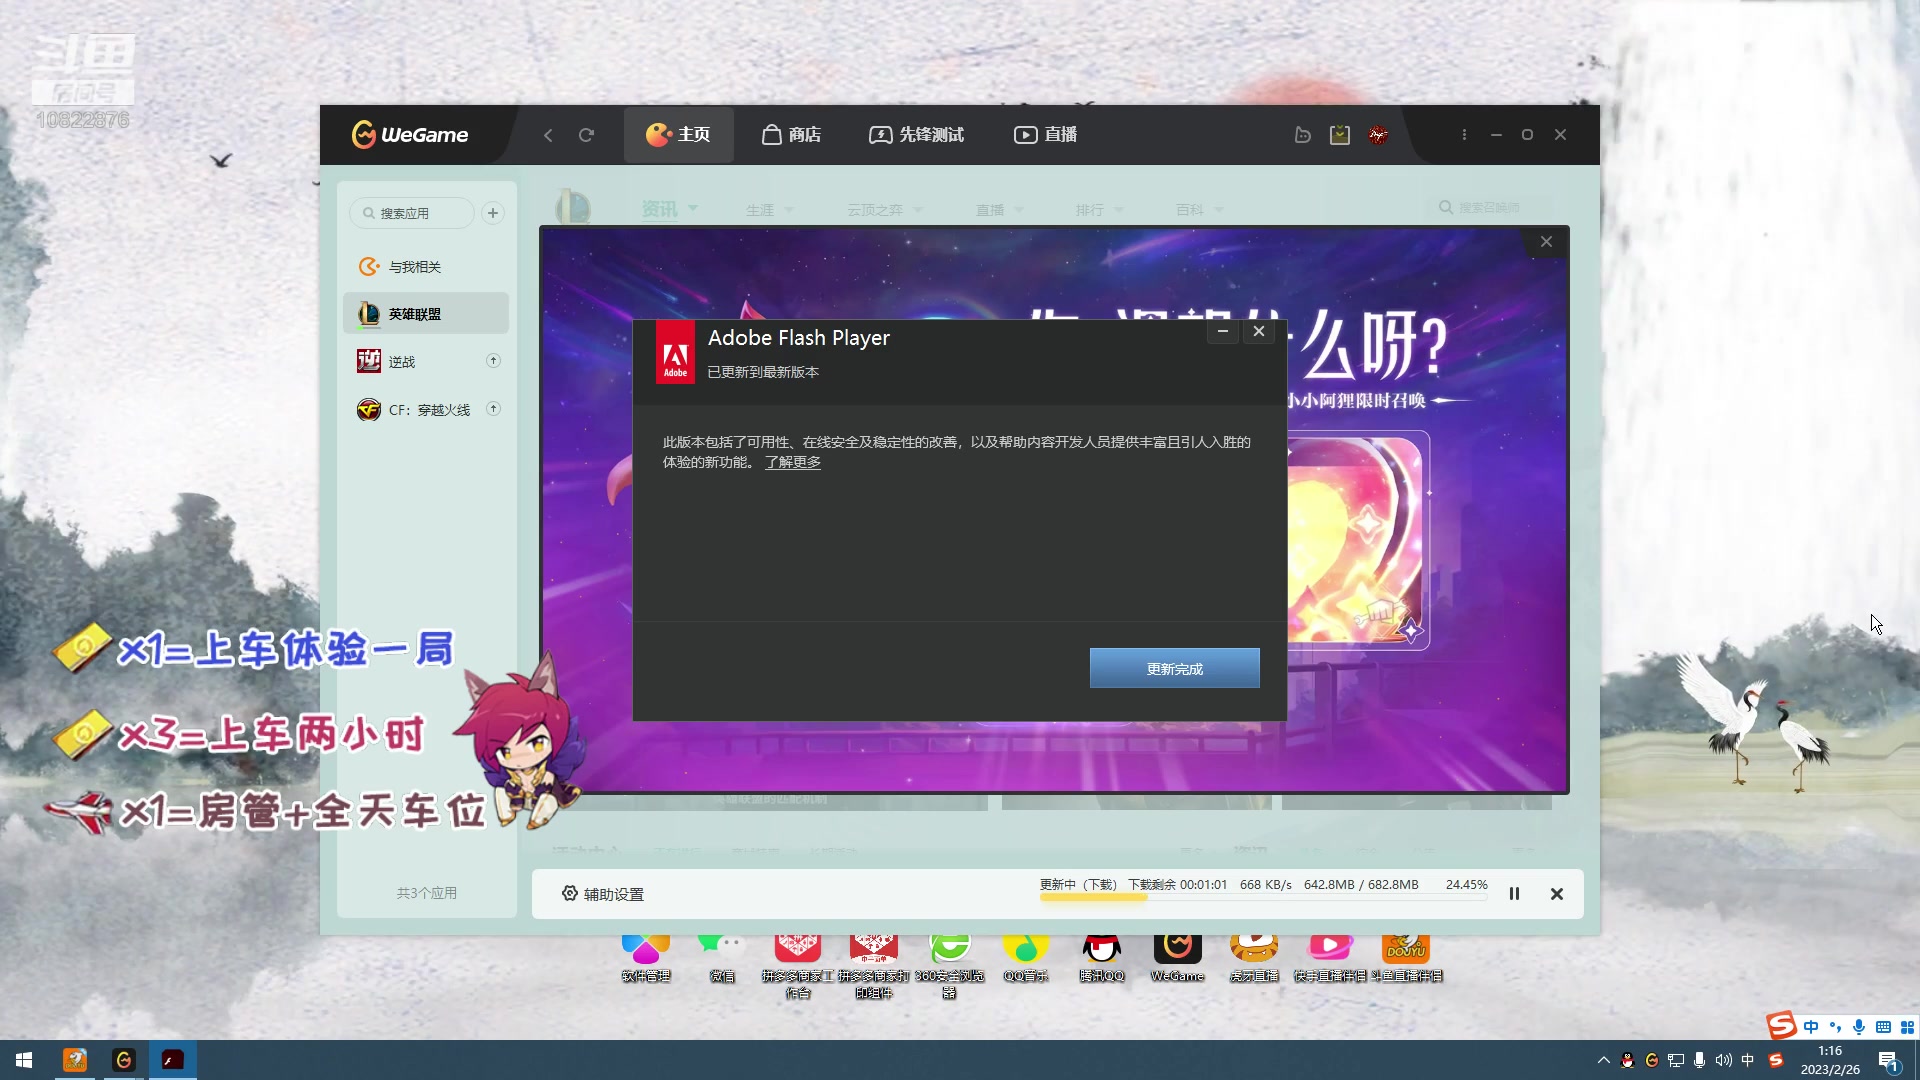Select CF: 穿越火线 in the sidebar

coord(426,409)
